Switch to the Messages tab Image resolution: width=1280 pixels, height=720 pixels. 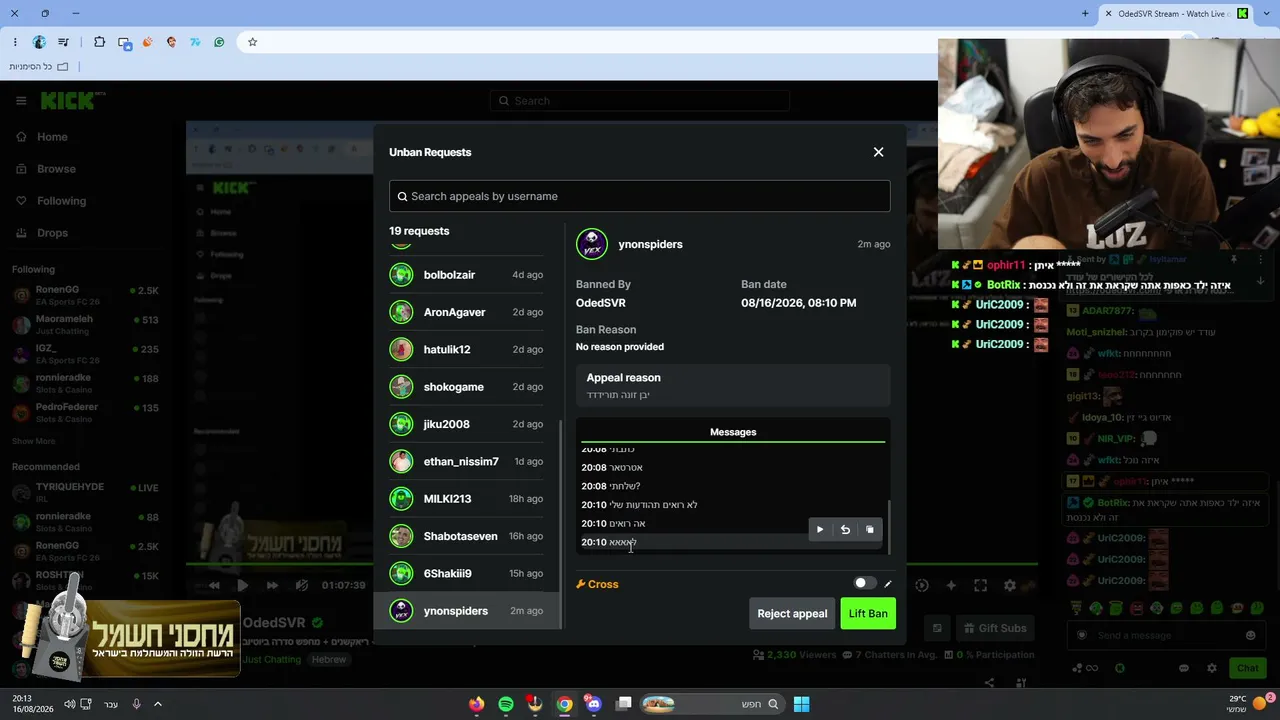point(733,432)
